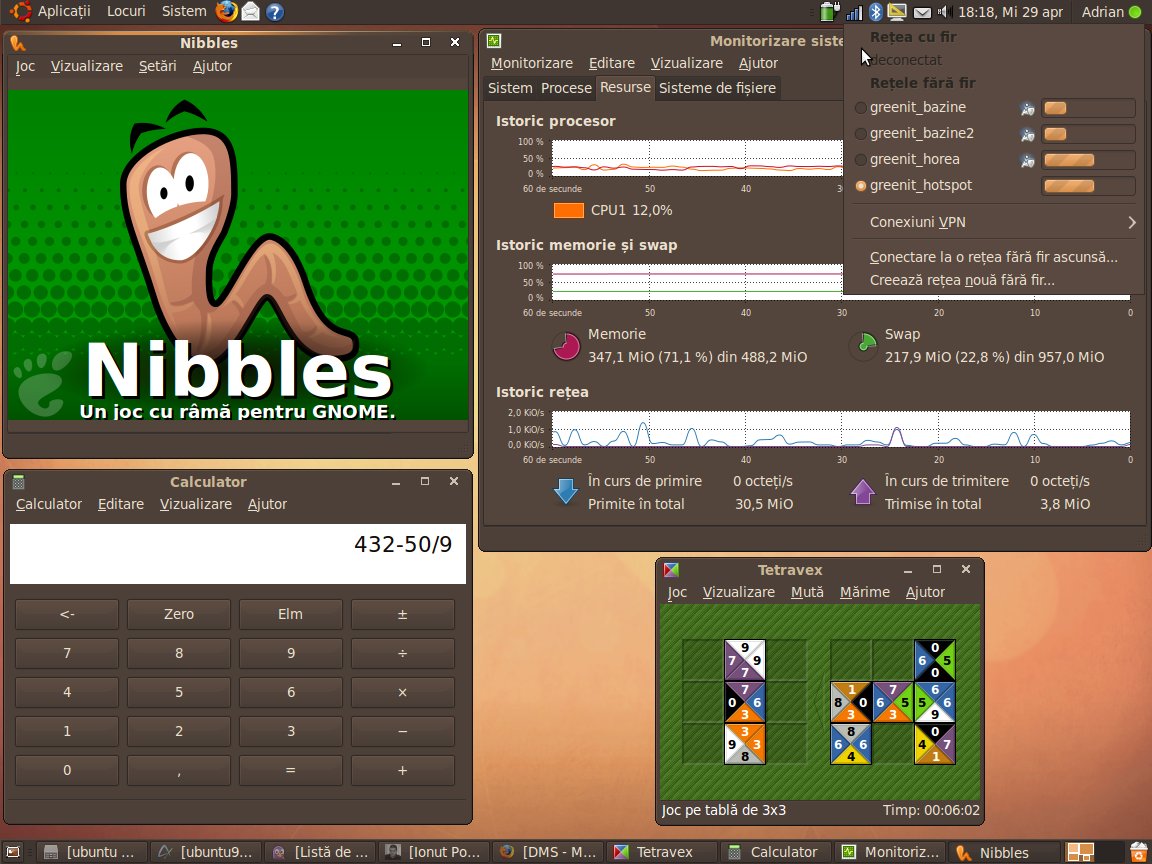
Task: Switch to the Sisteme de fișiere tab
Action: (x=717, y=88)
